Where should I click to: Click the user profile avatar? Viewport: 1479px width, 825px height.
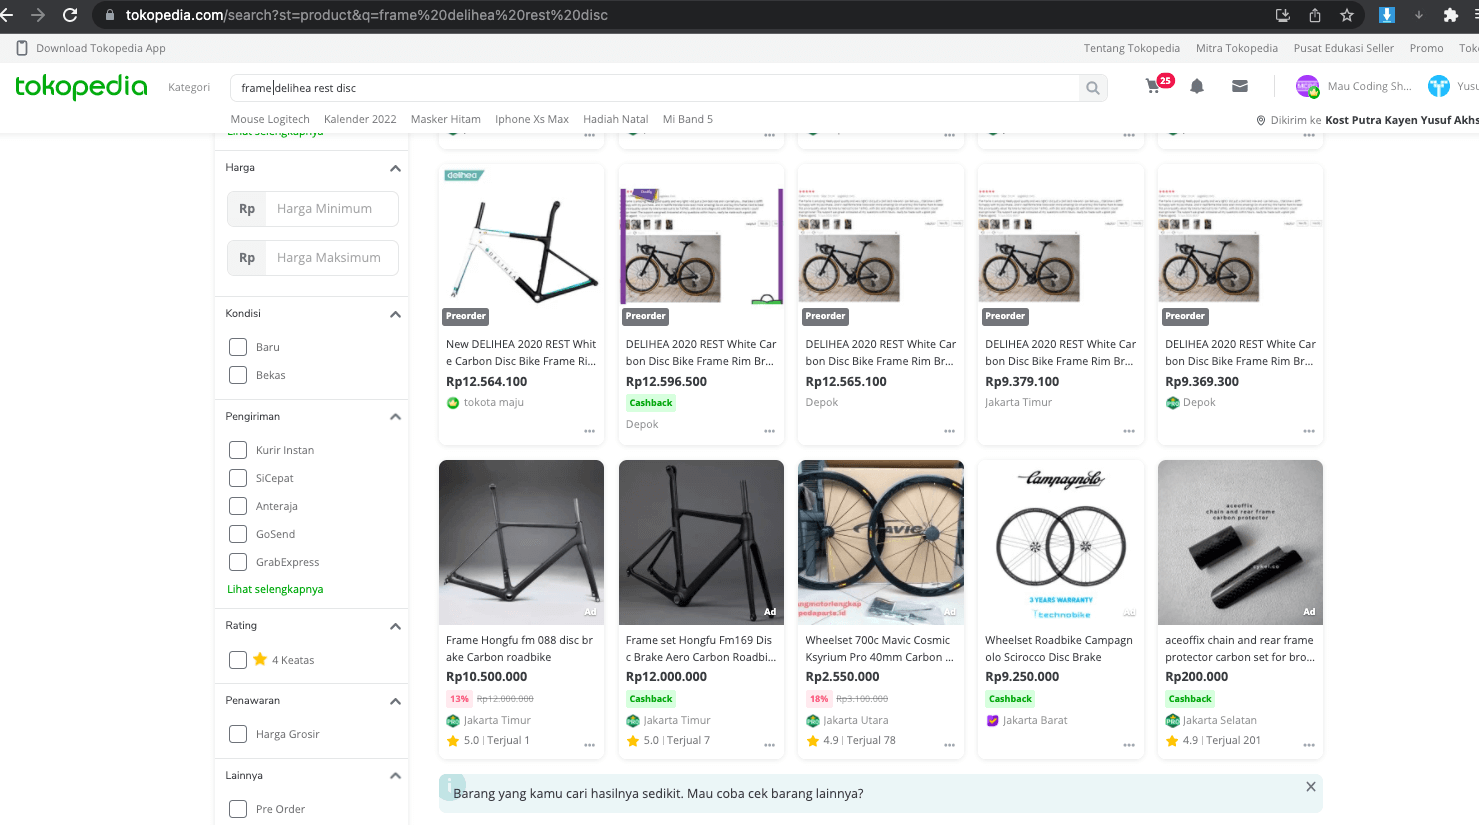[x=1439, y=87]
